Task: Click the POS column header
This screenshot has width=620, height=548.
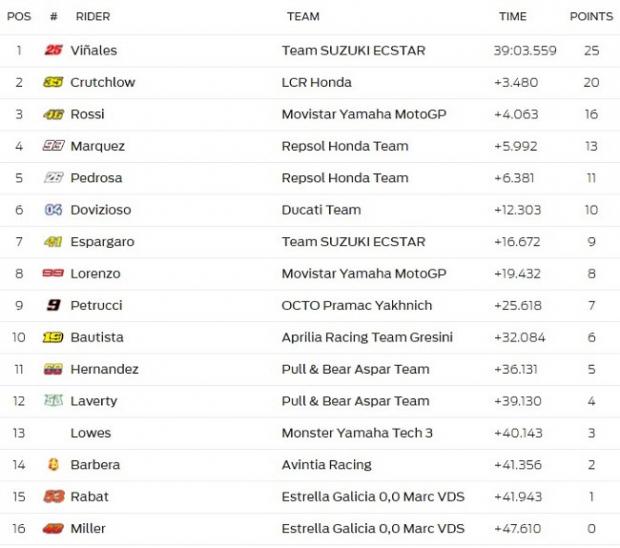Action: pyautogui.click(x=19, y=17)
